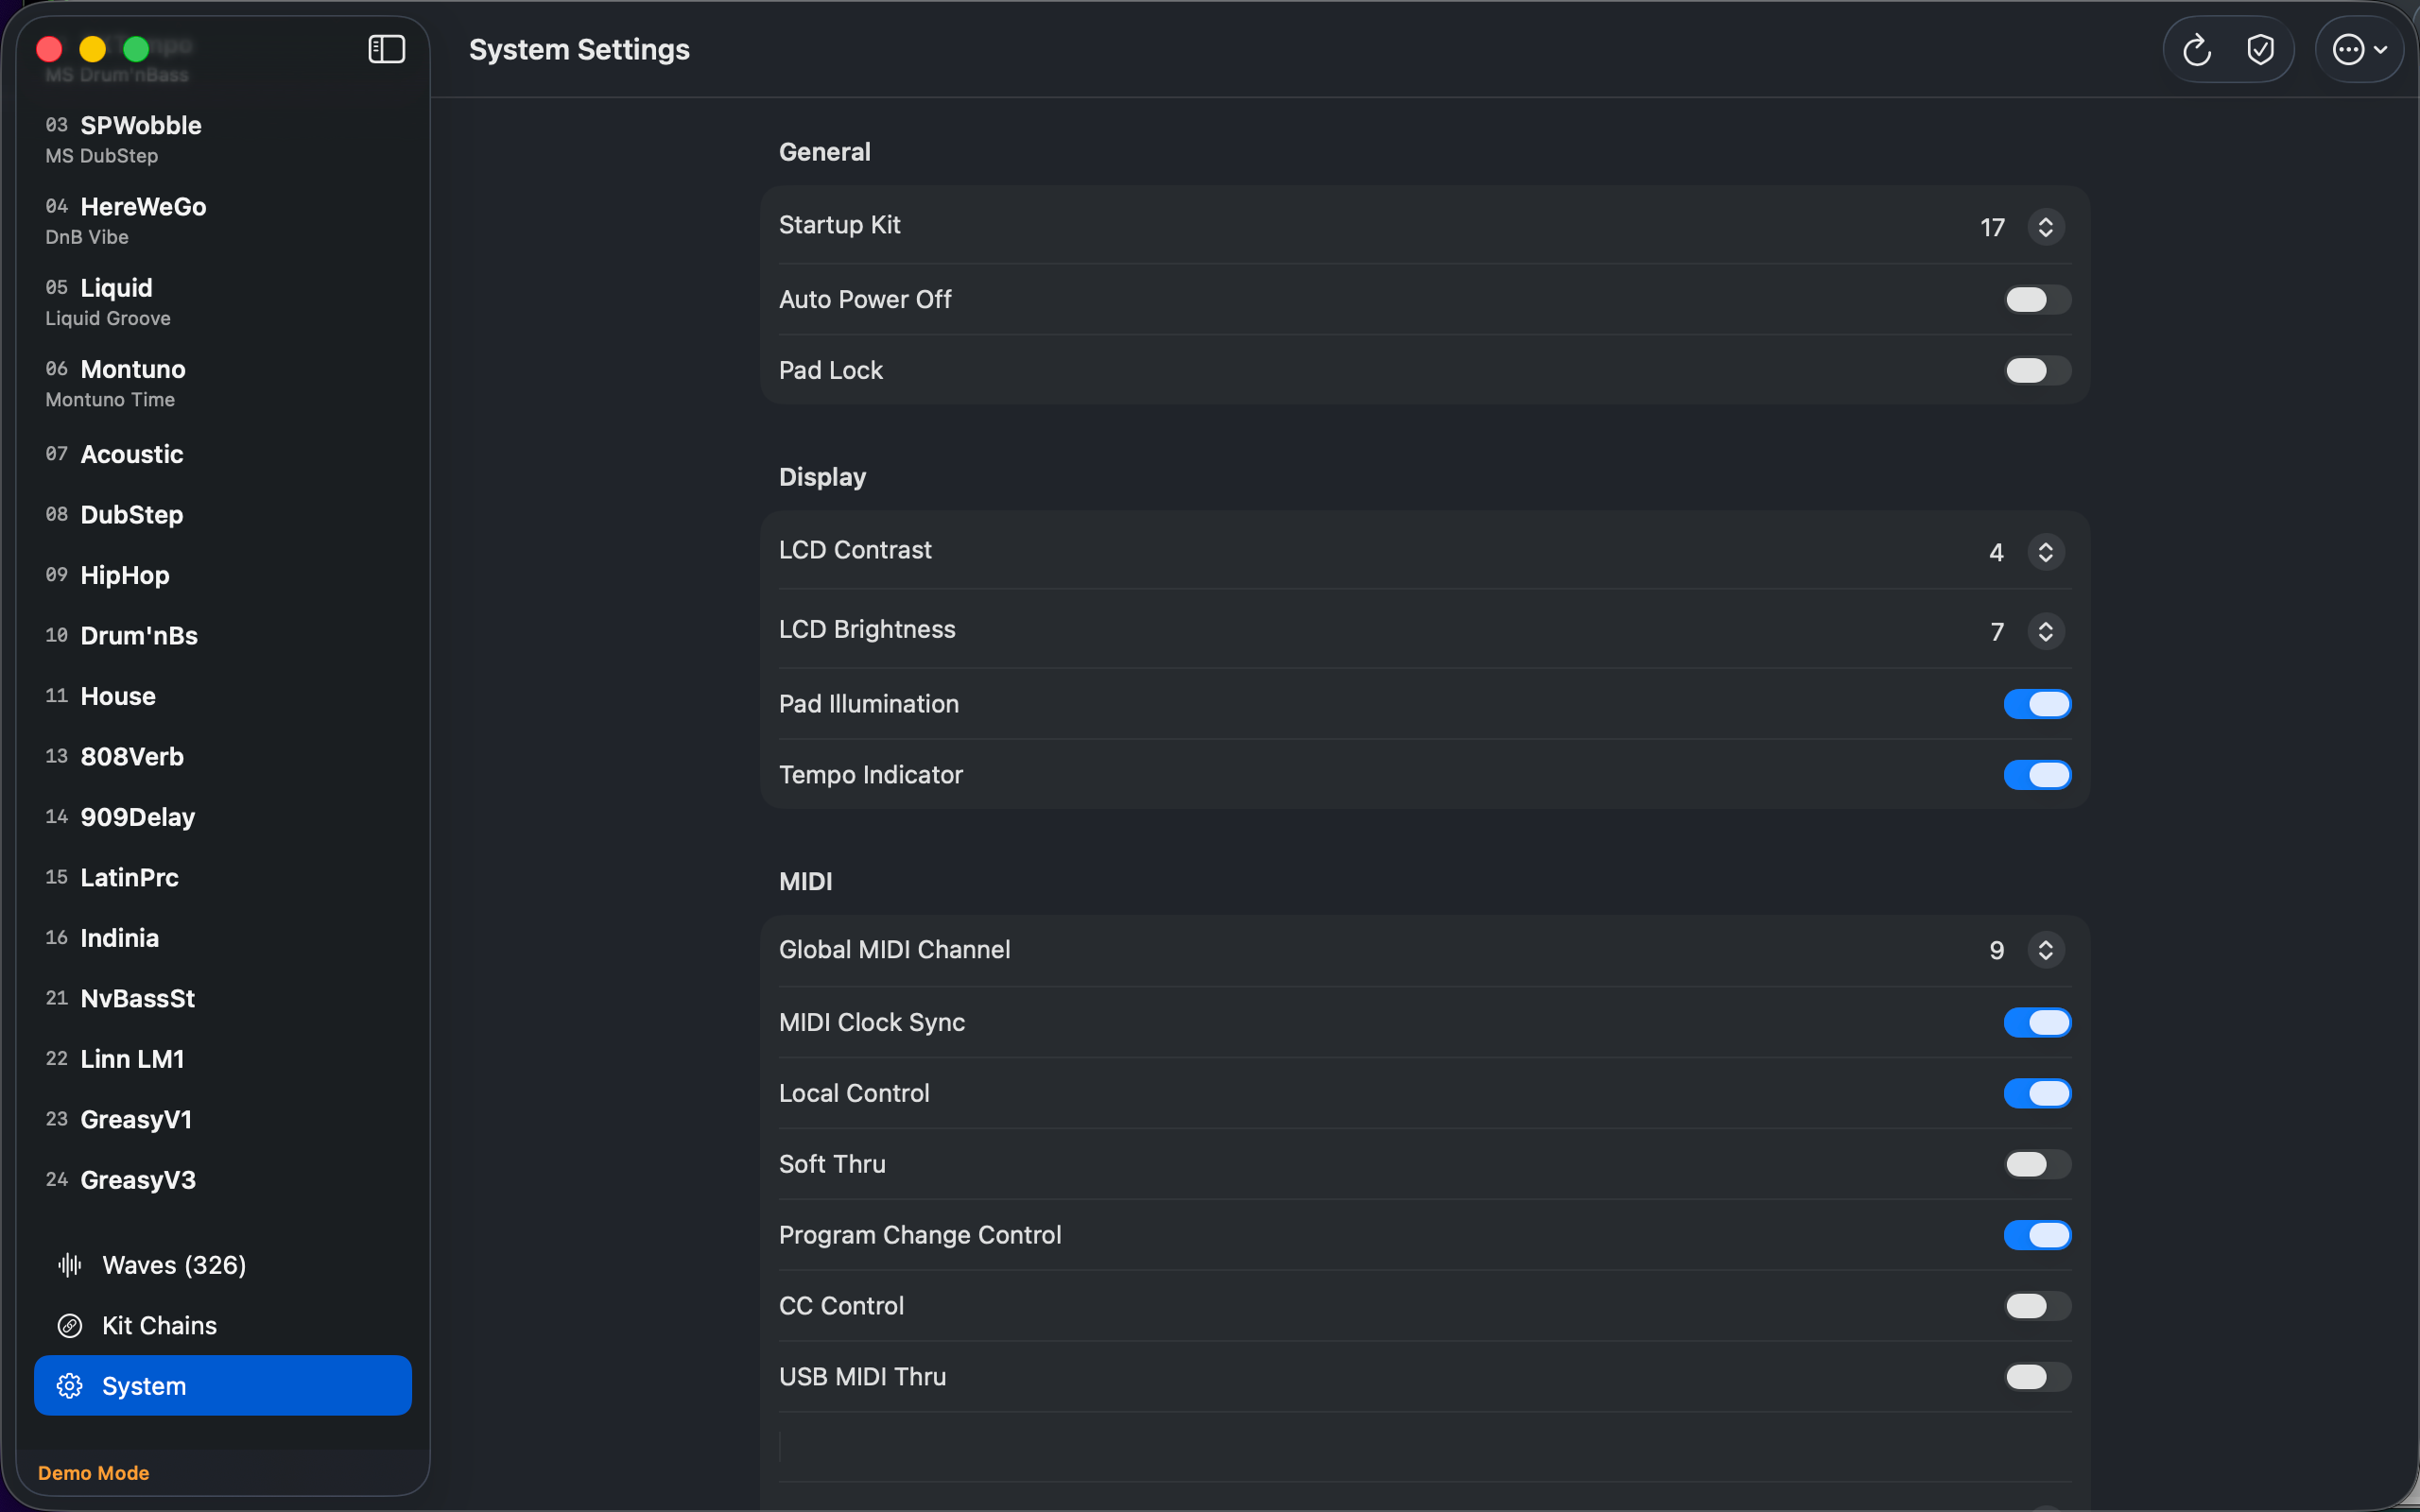Select the System sidebar item
The height and width of the screenshot is (1512, 2420).
pyautogui.click(x=222, y=1386)
